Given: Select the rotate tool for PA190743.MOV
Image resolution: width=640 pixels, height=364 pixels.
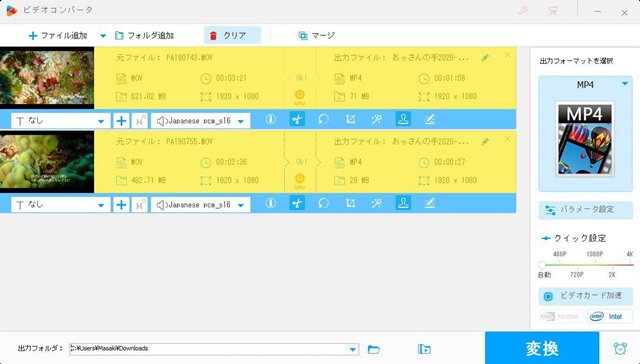Looking at the screenshot, I should [x=323, y=119].
